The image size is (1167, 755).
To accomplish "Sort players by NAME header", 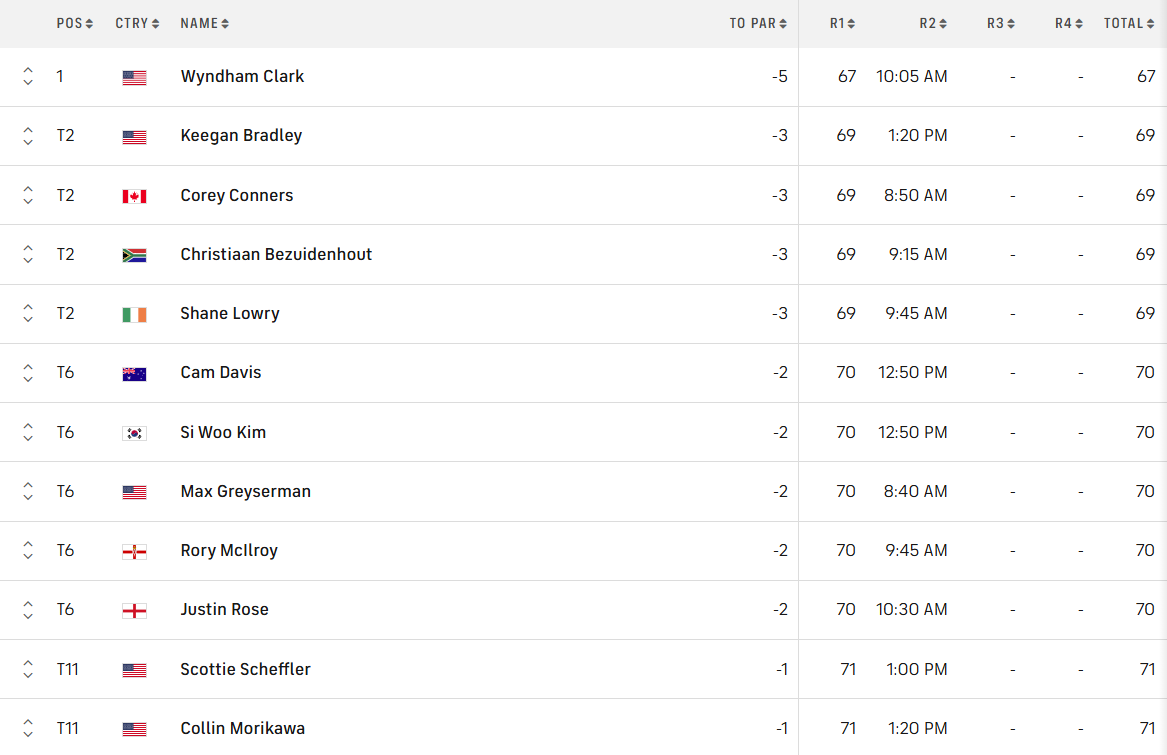I will [204, 23].
